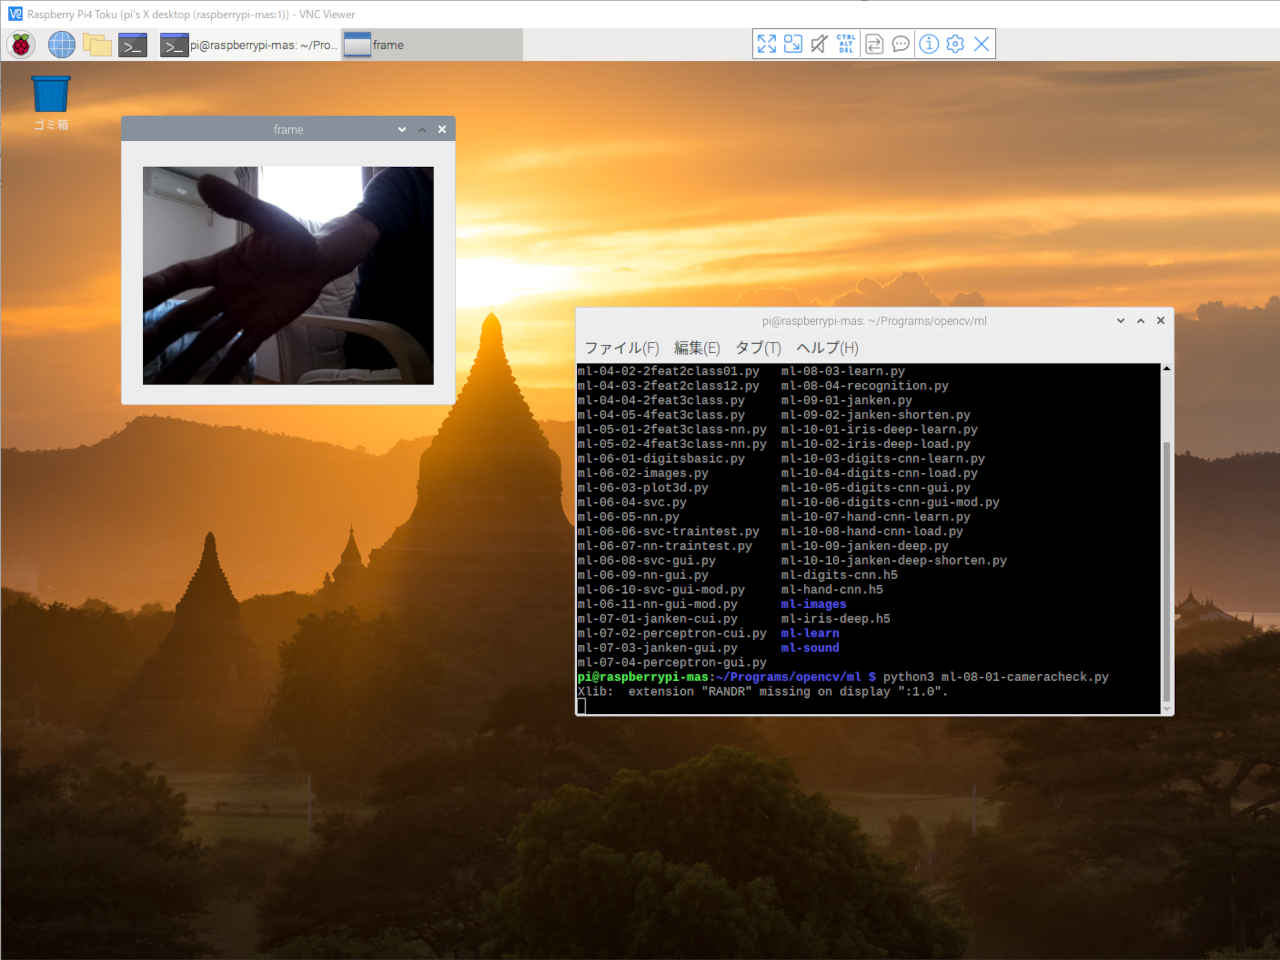Select the pi@raspberrypi-mas terminal taskbar button
This screenshot has width=1280, height=960.
[249, 45]
